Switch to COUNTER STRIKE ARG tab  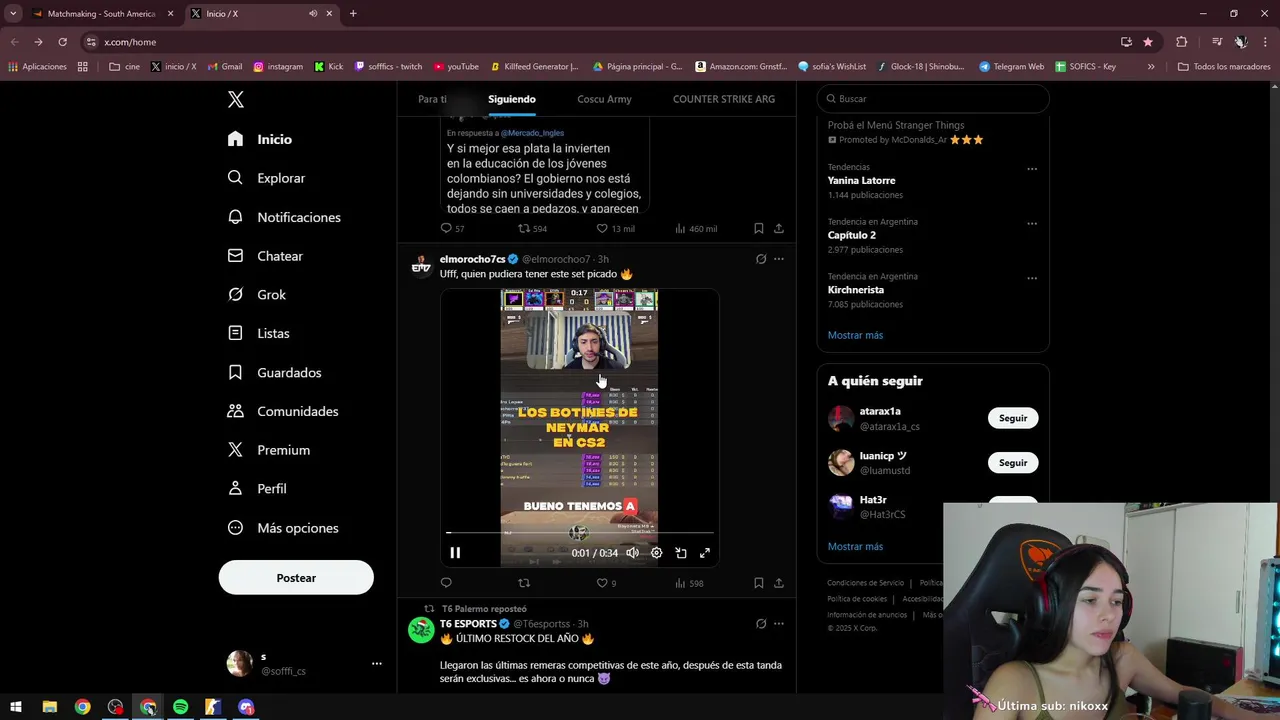(724, 99)
